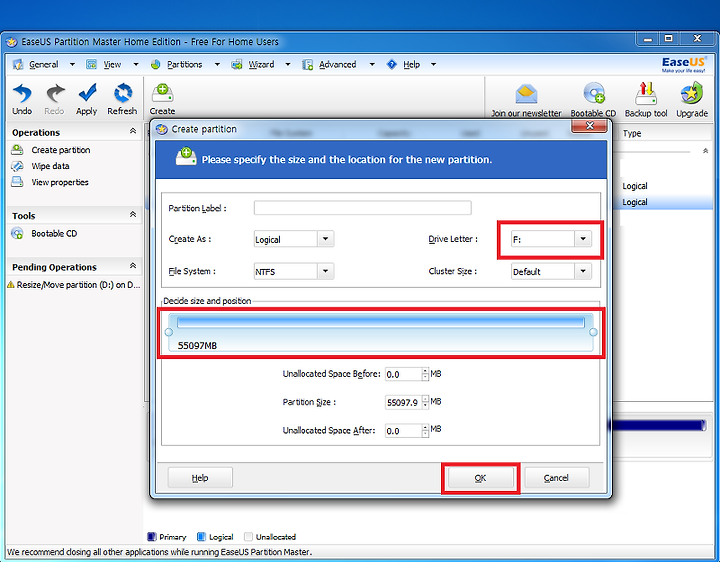The image size is (720, 562).
Task: Open the Drive Letter dropdown
Action: click(583, 239)
